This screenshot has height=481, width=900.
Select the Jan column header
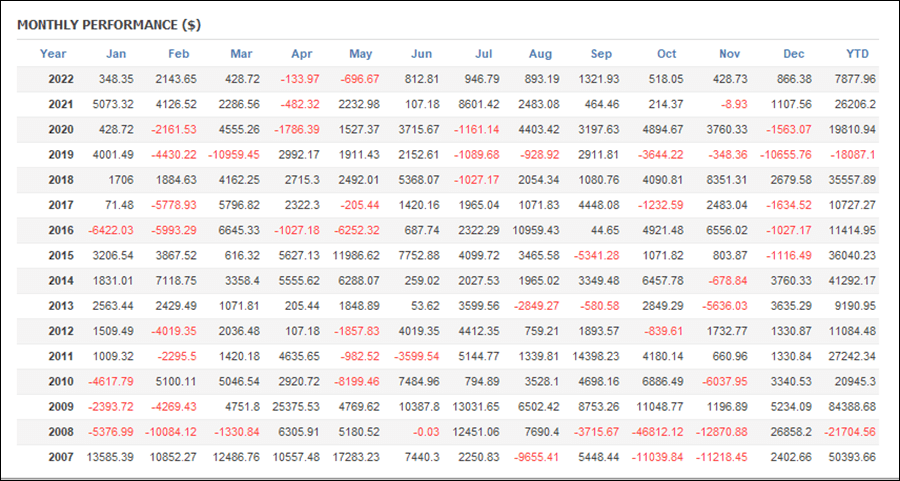point(116,54)
